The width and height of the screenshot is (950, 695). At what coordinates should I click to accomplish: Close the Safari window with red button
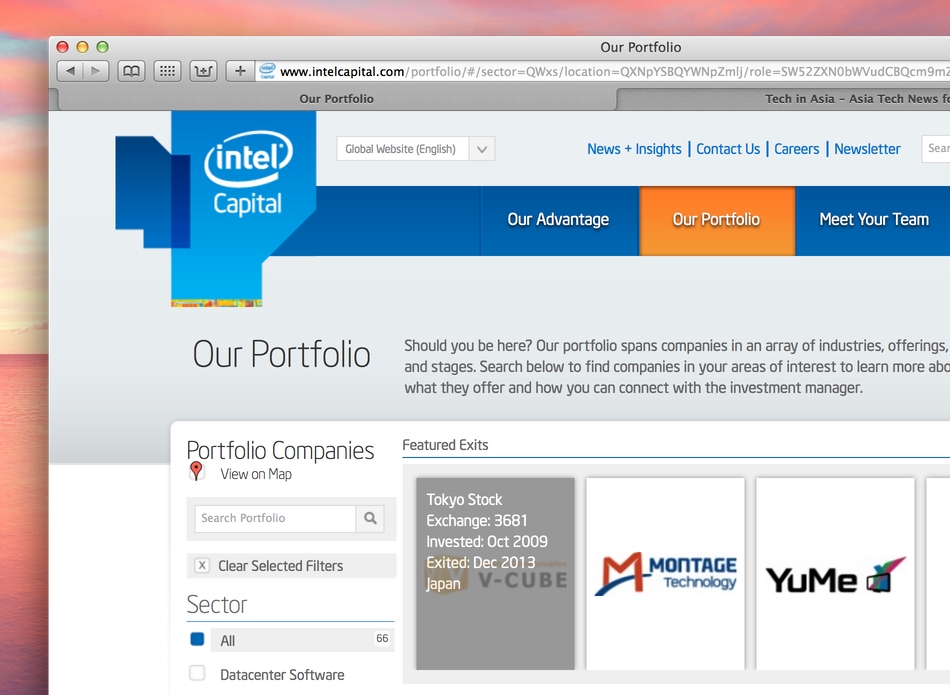click(62, 47)
